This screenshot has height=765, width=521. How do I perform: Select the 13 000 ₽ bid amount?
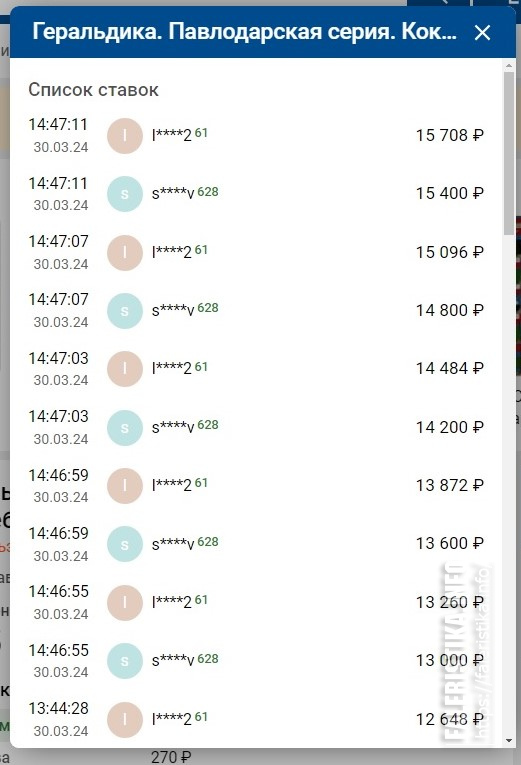pyautogui.click(x=449, y=660)
